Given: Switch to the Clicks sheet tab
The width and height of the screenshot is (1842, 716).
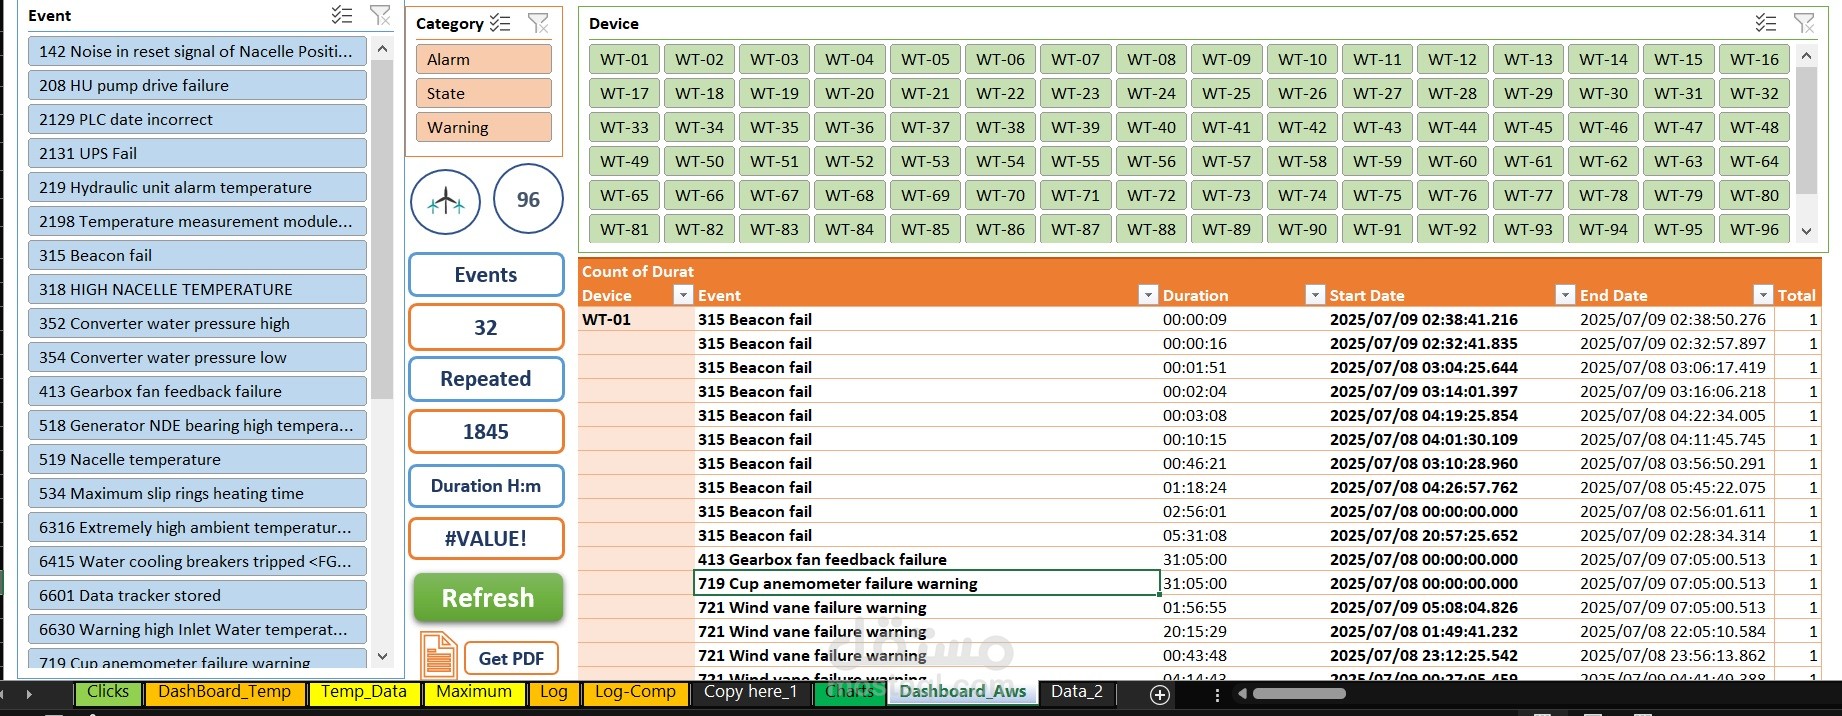Looking at the screenshot, I should point(108,692).
